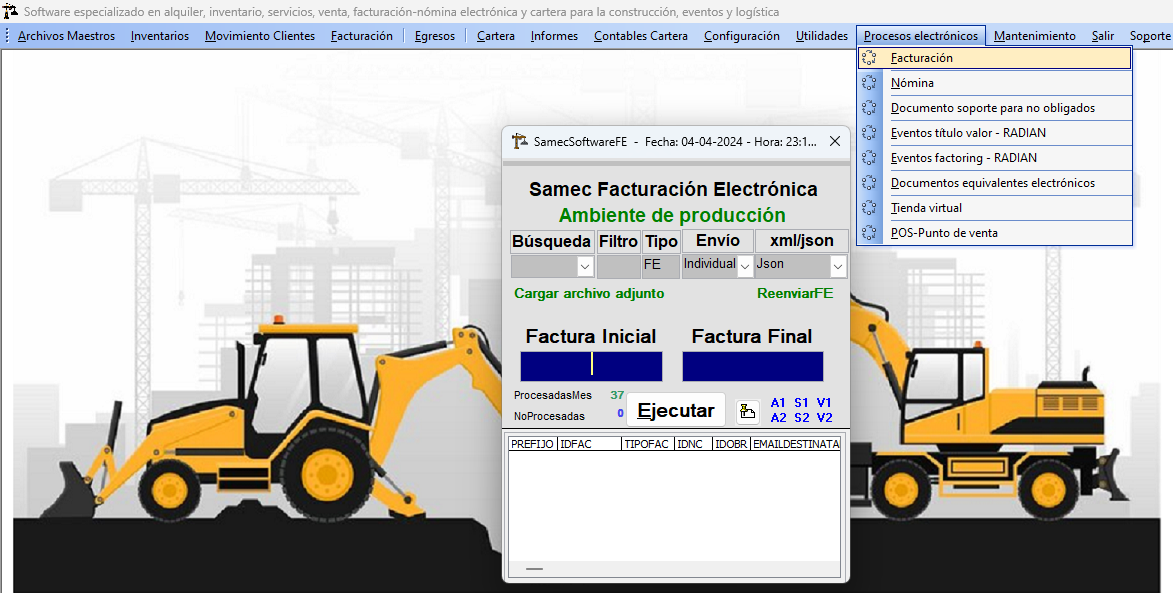Click the POS-Punto de venta entry icon

[x=869, y=233]
